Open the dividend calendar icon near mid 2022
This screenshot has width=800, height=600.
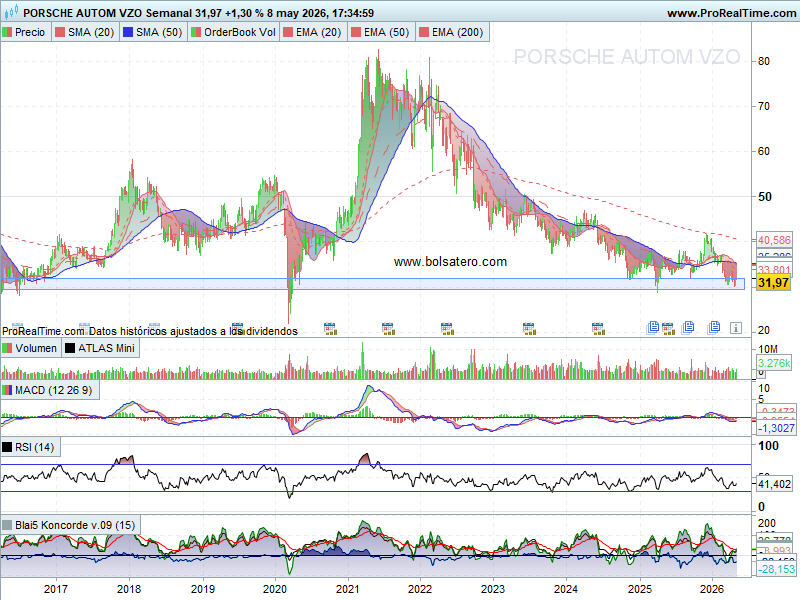[x=447, y=328]
